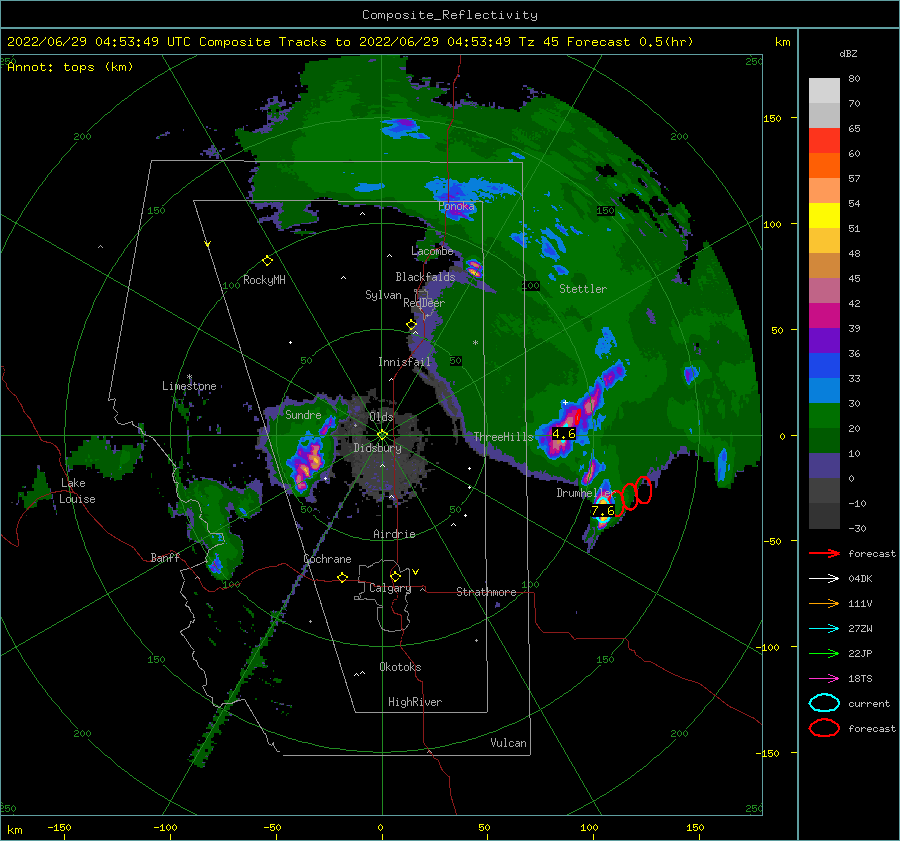900x841 pixels.
Task: Click the Strathmore city label
Action: pos(486,592)
